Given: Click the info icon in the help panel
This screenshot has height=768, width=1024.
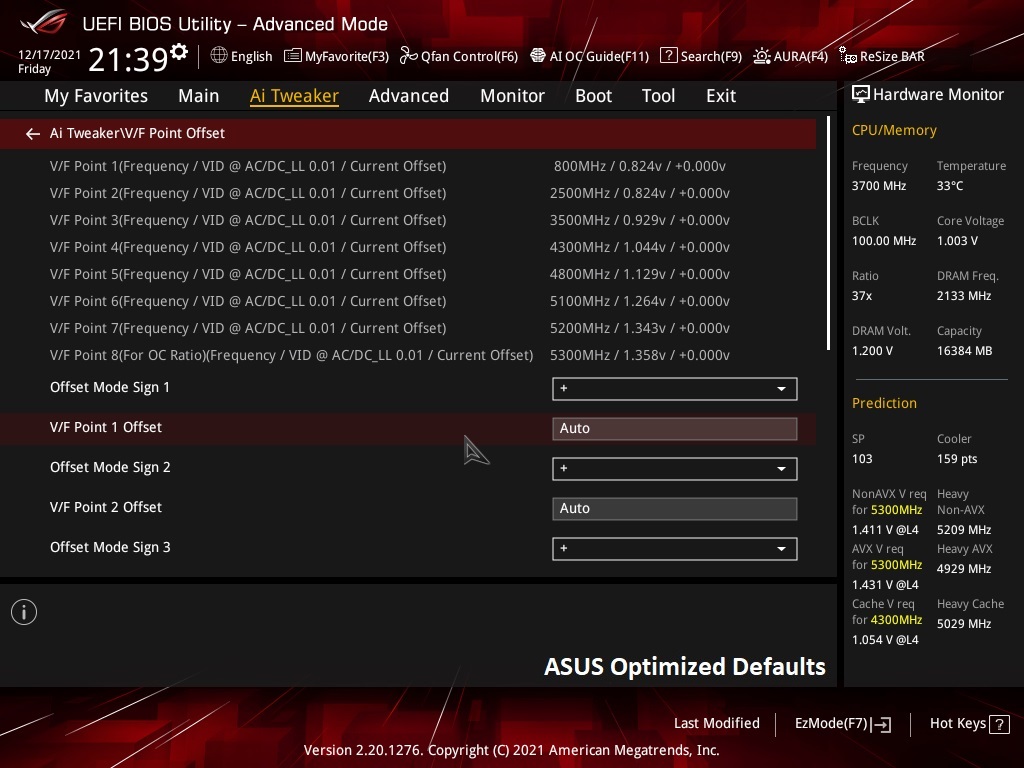Looking at the screenshot, I should [x=24, y=612].
